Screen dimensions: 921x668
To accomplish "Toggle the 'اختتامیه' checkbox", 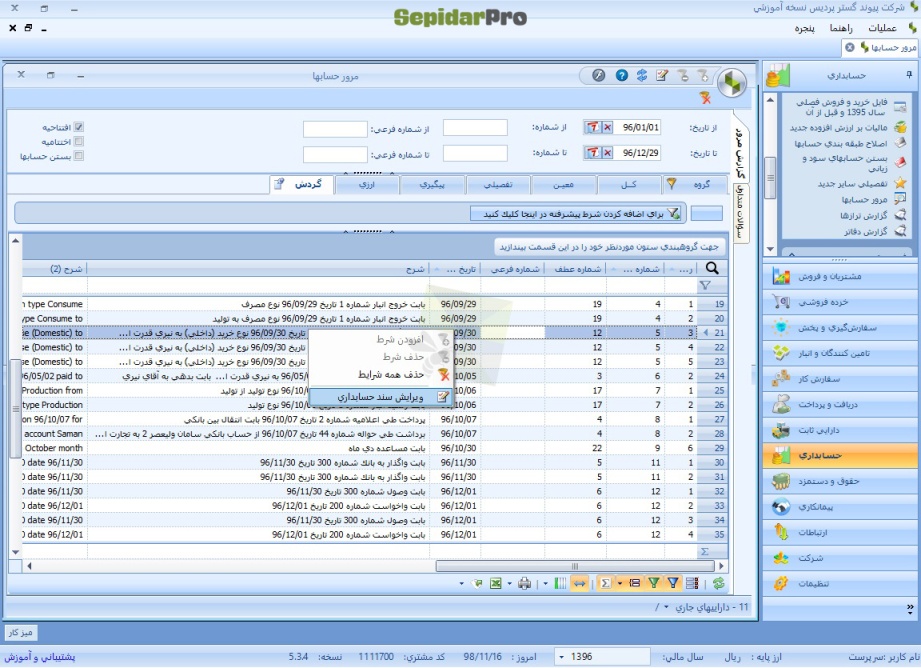I will click(79, 142).
